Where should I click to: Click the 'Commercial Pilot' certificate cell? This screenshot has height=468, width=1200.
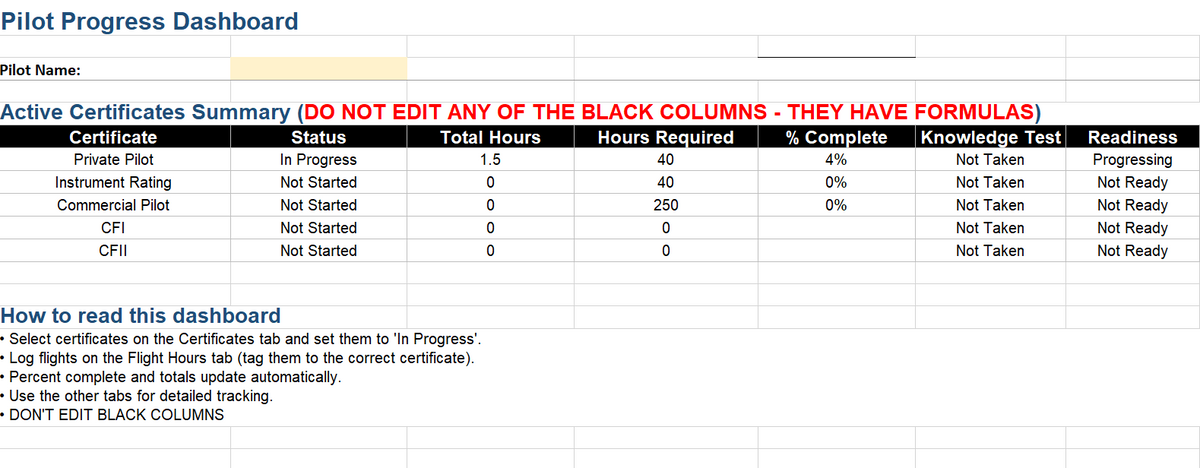click(115, 205)
